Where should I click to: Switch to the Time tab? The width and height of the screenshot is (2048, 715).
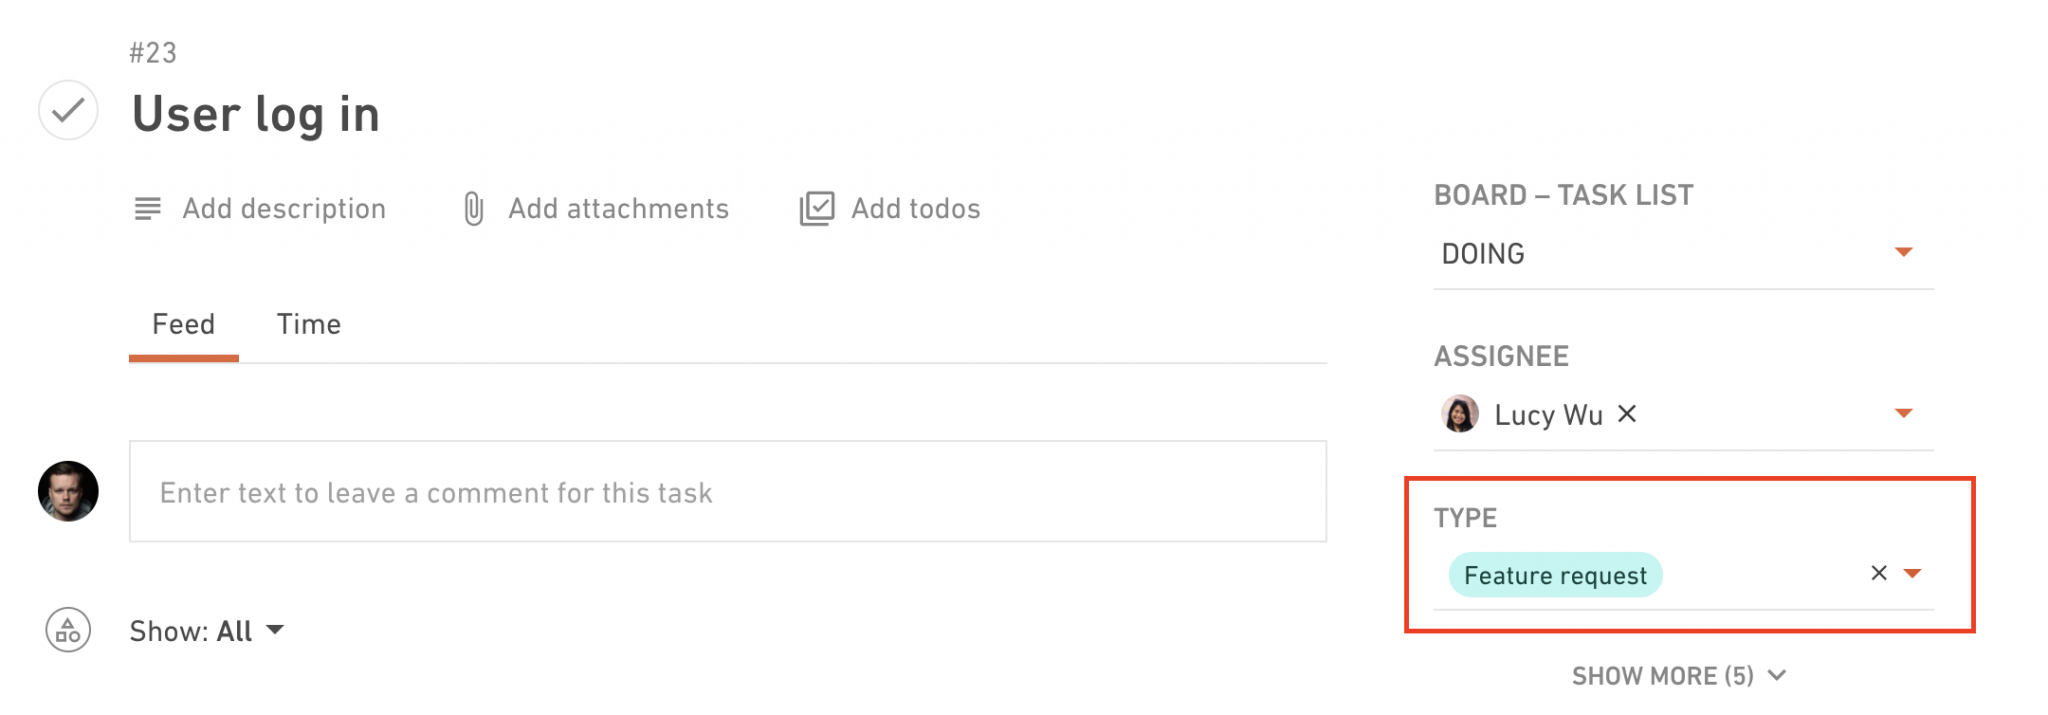tap(309, 324)
